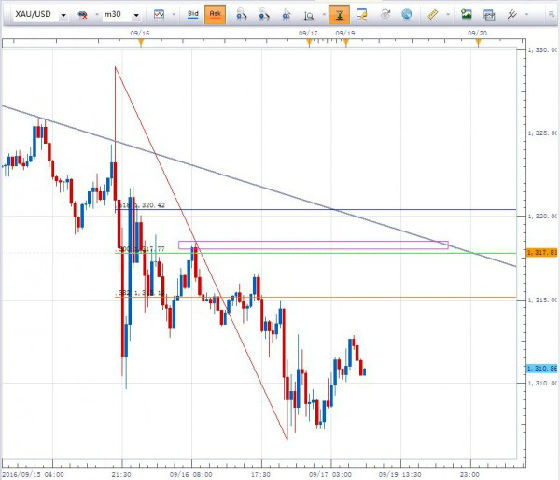Toggle the Bid price button
This screenshot has width=560, height=480.
[x=193, y=14]
